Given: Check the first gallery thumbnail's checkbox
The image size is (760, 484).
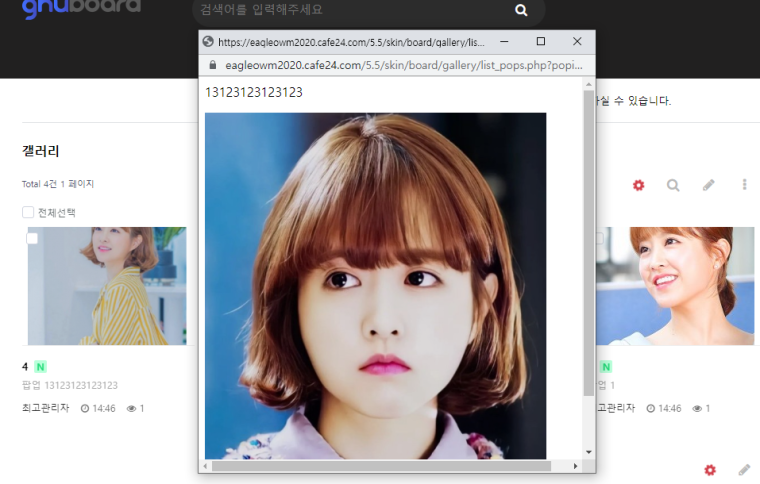Looking at the screenshot, I should (x=32, y=238).
